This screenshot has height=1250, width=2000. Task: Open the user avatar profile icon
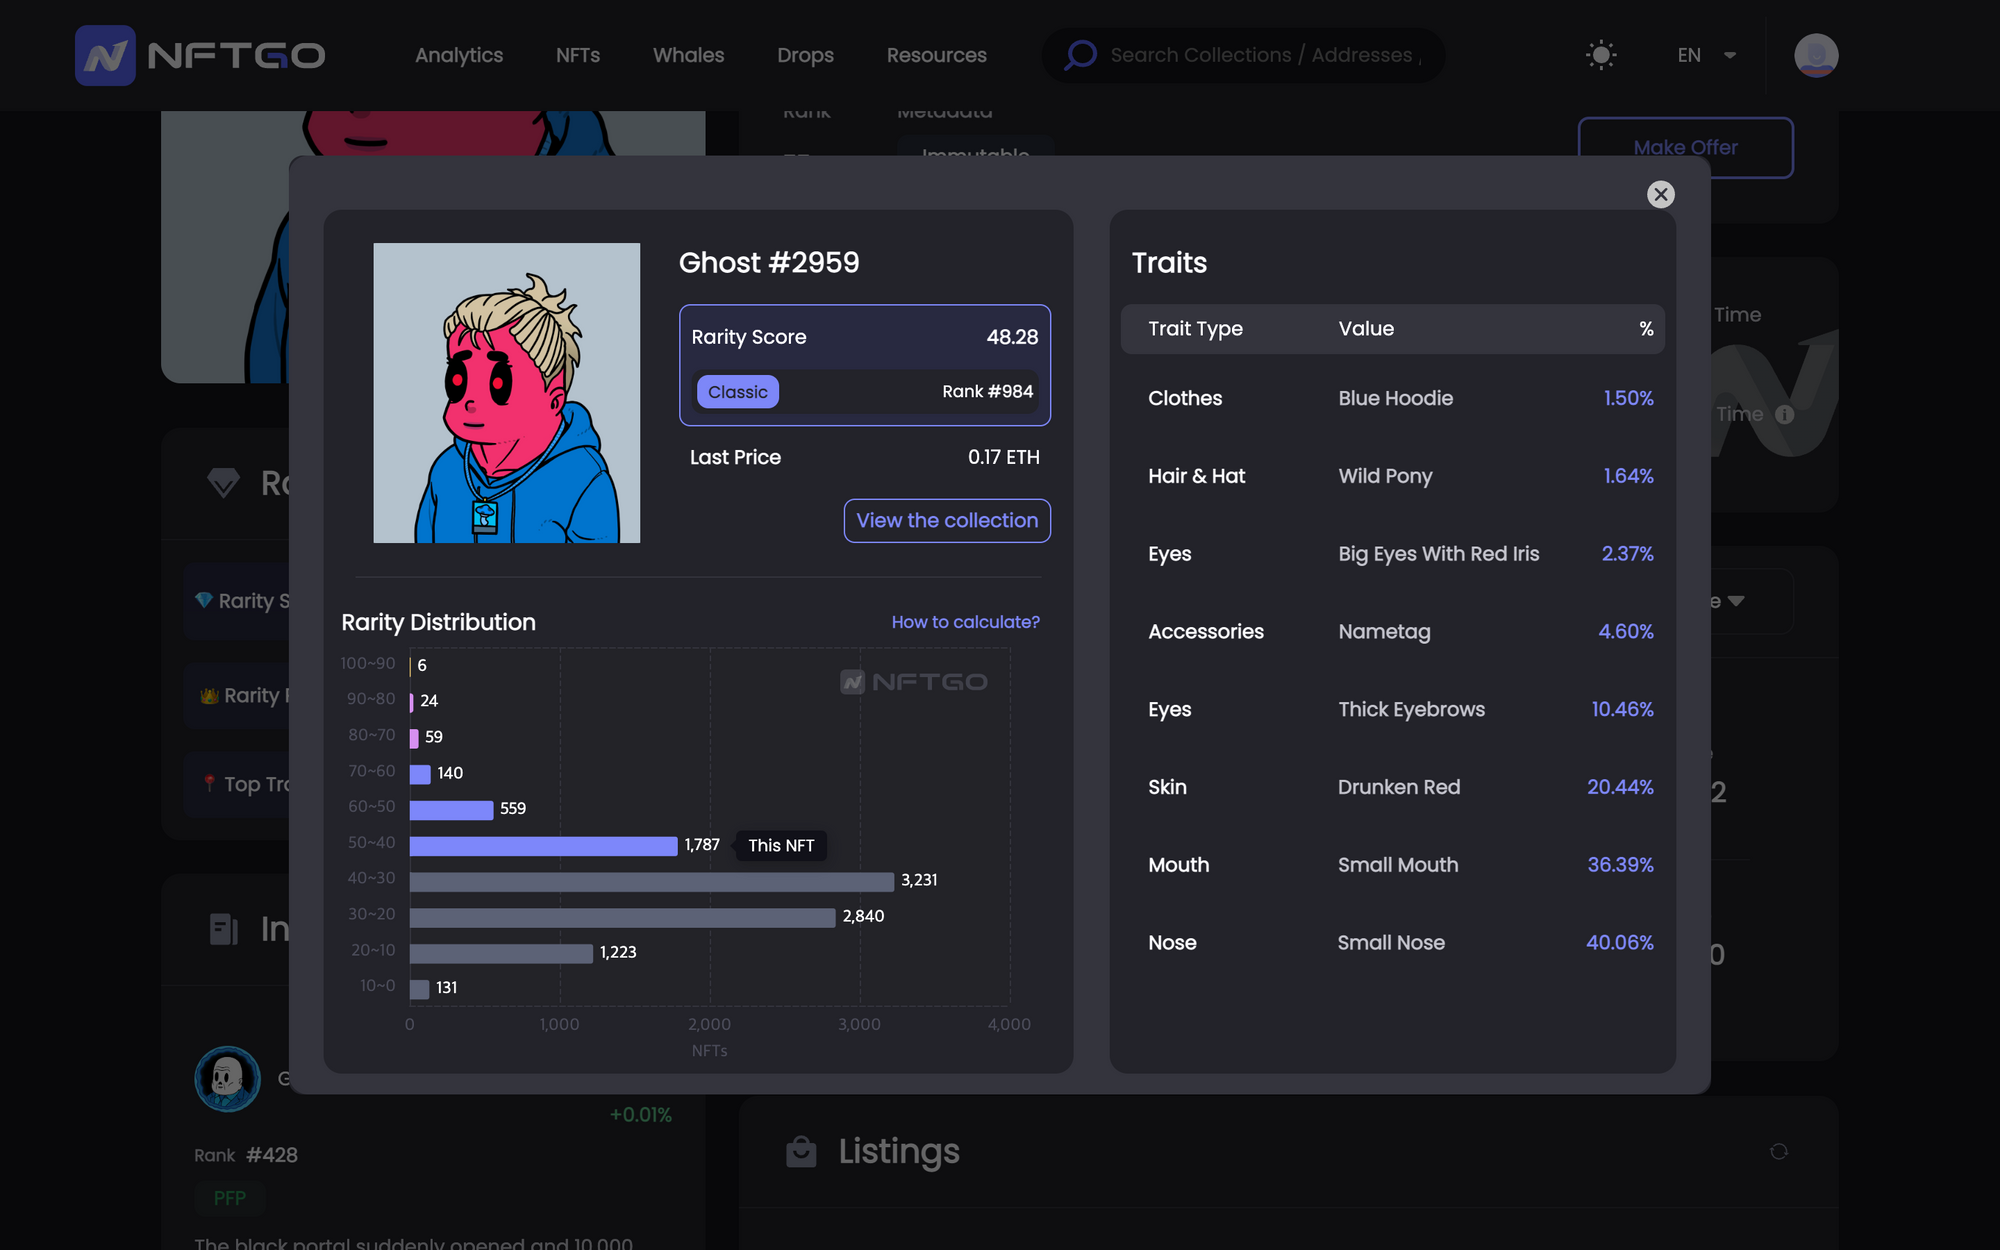1815,55
